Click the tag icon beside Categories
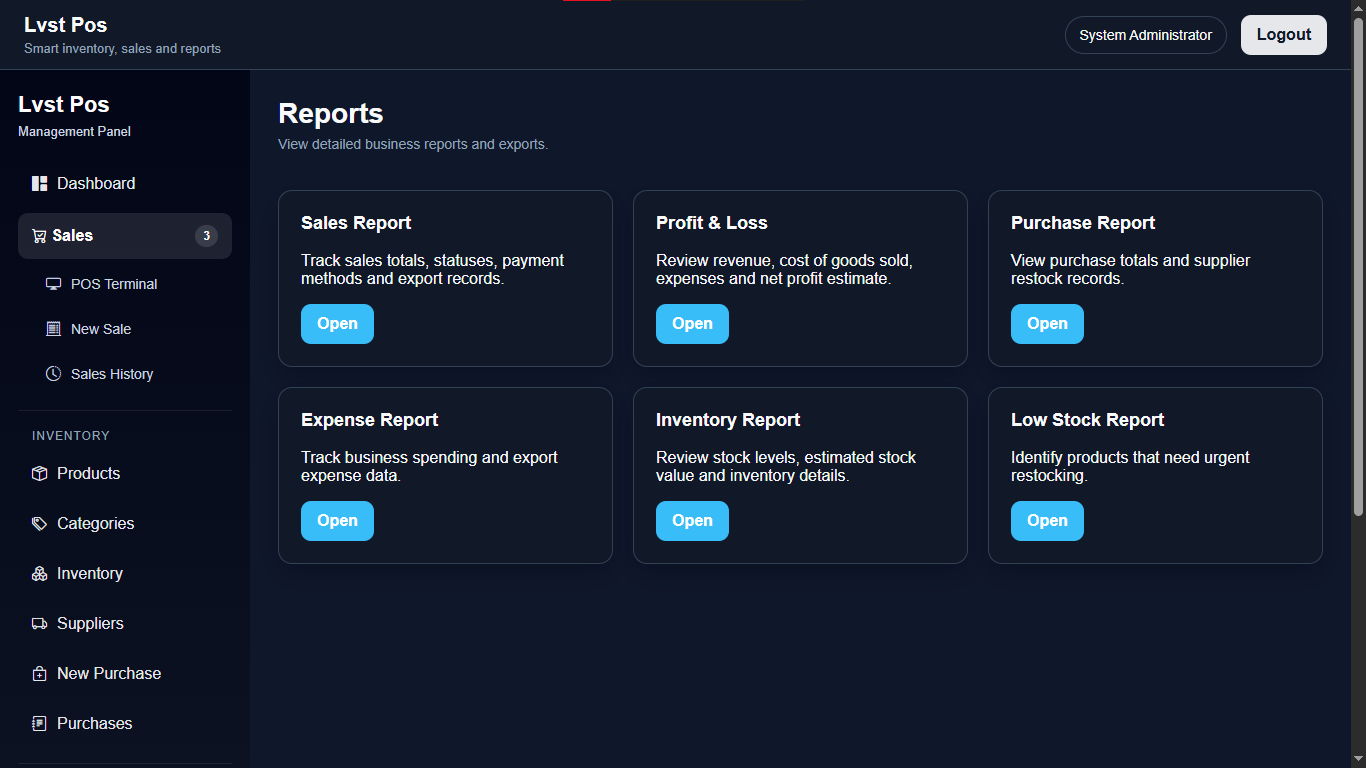This screenshot has width=1366, height=768. pyautogui.click(x=39, y=523)
